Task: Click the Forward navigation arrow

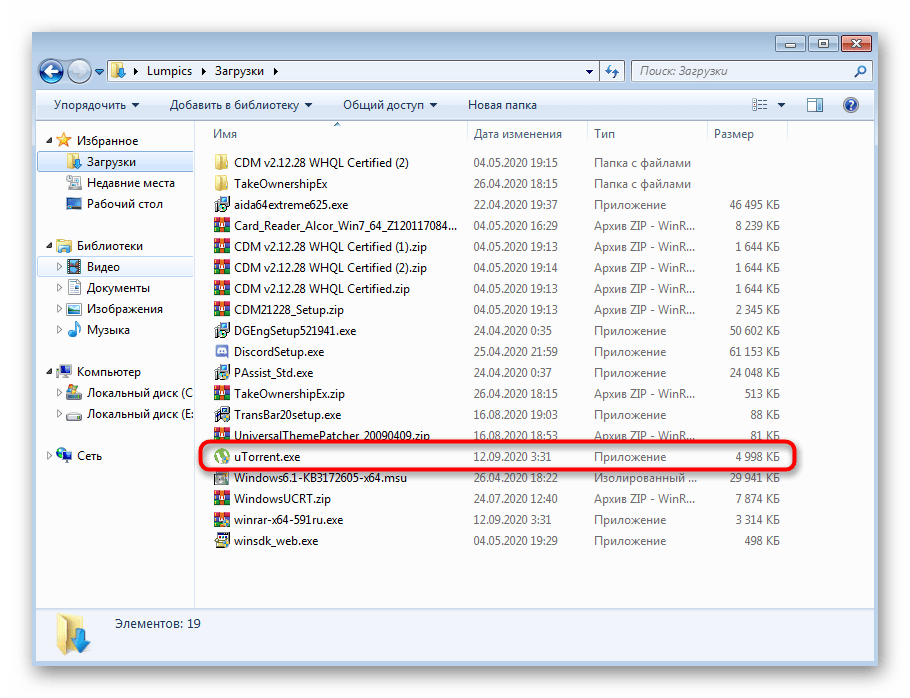Action: 79,71
